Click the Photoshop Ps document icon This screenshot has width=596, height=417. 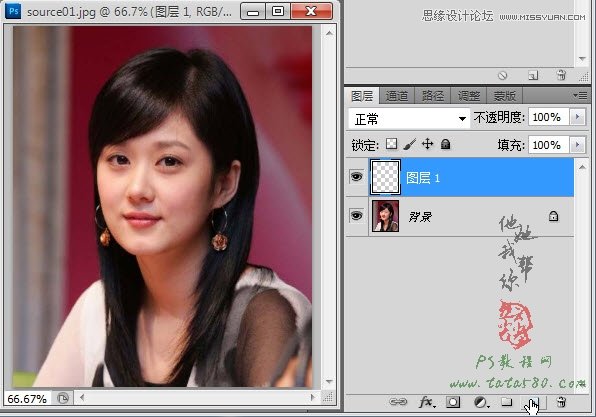tap(13, 11)
